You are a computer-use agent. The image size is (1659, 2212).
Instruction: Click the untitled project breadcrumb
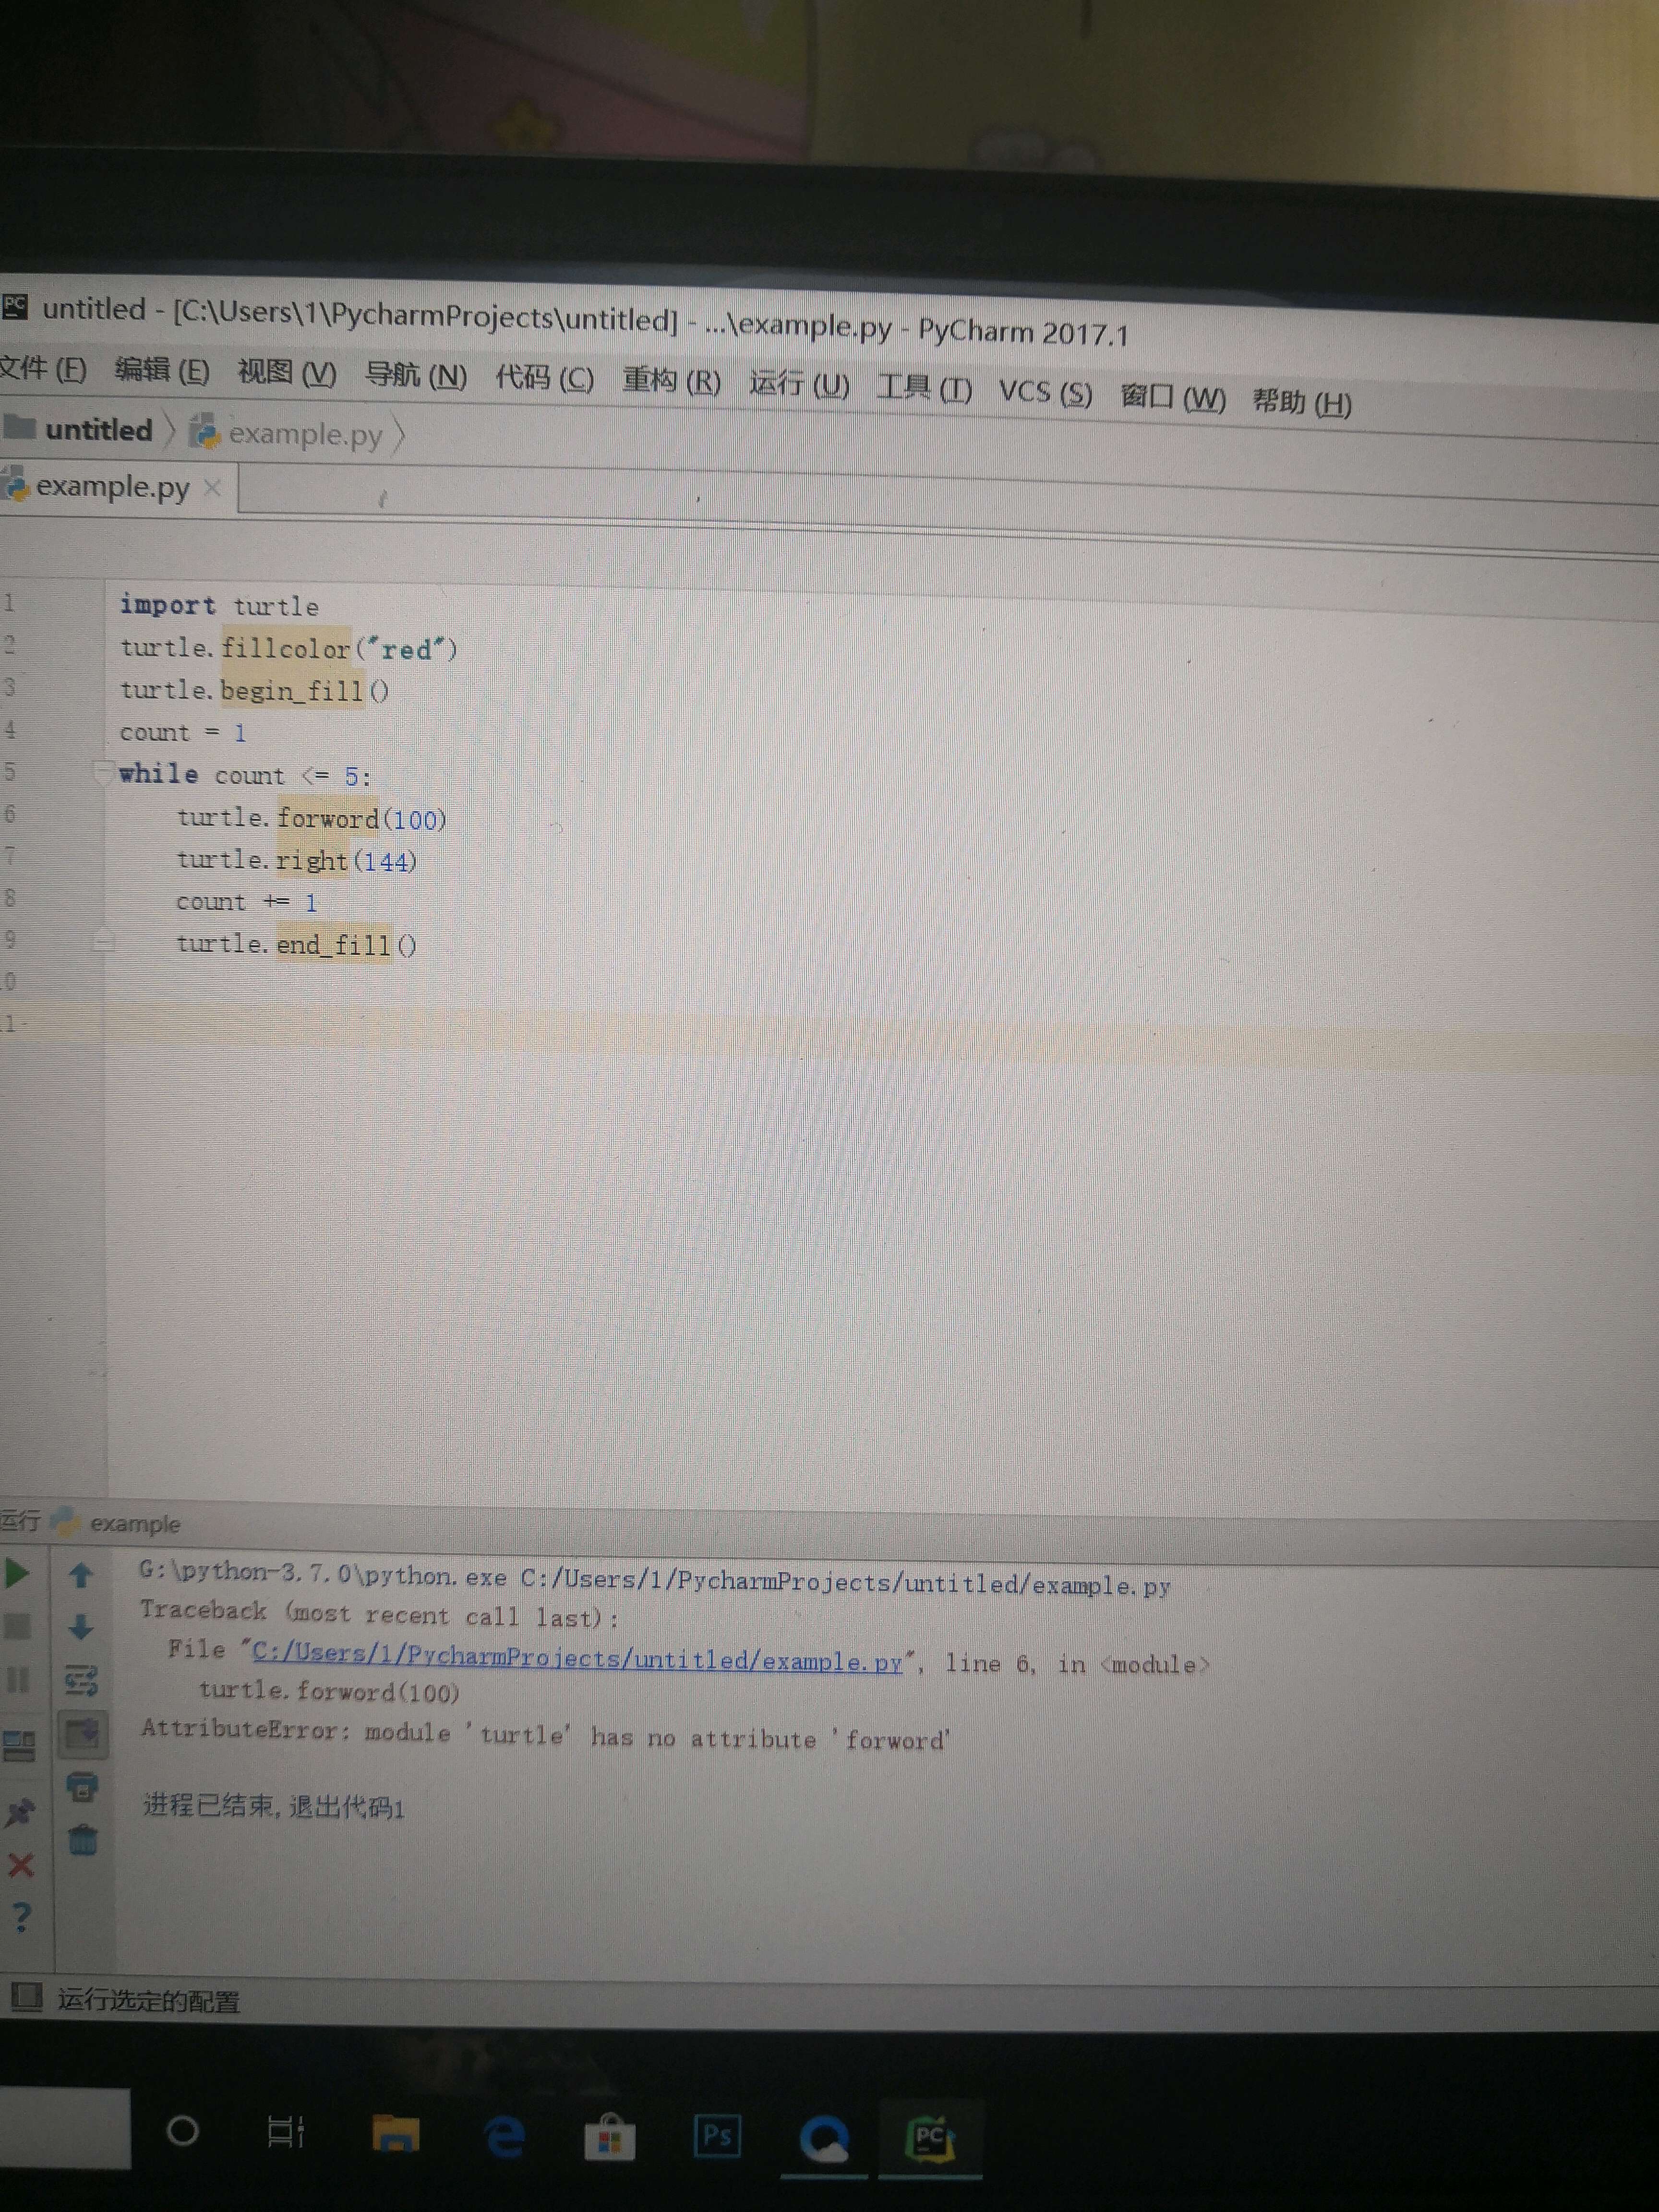point(98,430)
